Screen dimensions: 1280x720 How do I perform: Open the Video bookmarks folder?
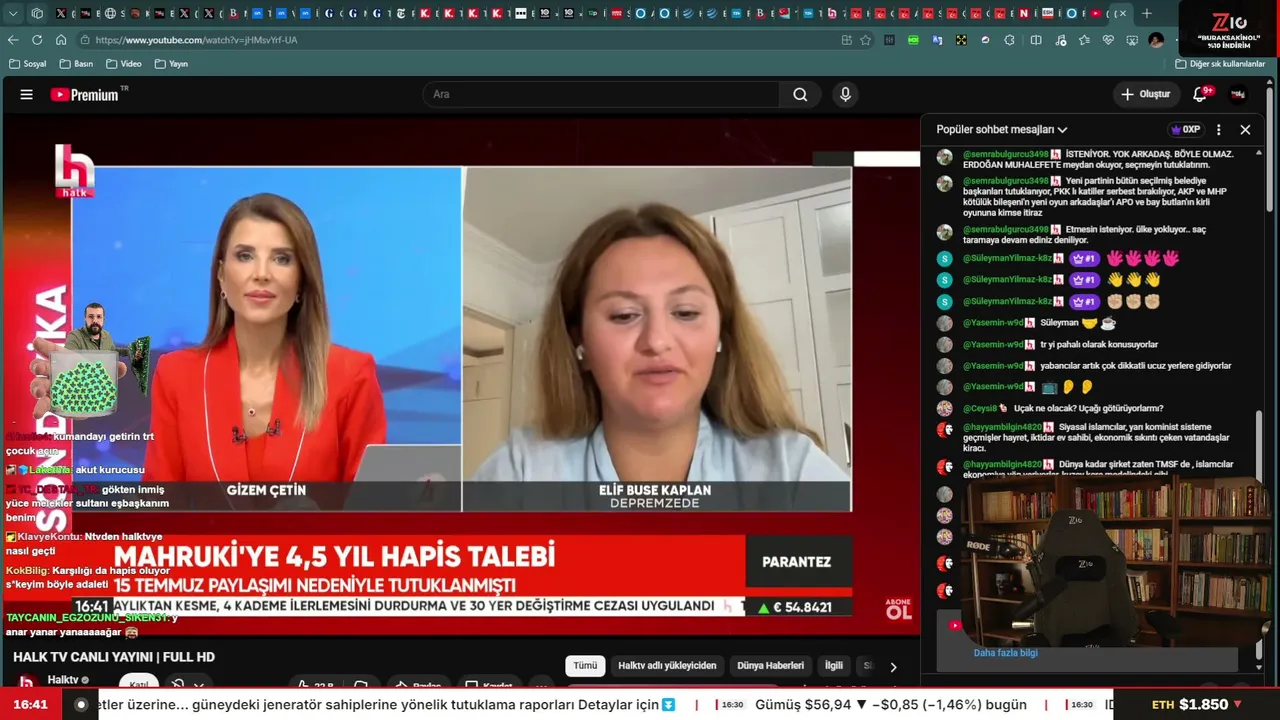coord(124,64)
